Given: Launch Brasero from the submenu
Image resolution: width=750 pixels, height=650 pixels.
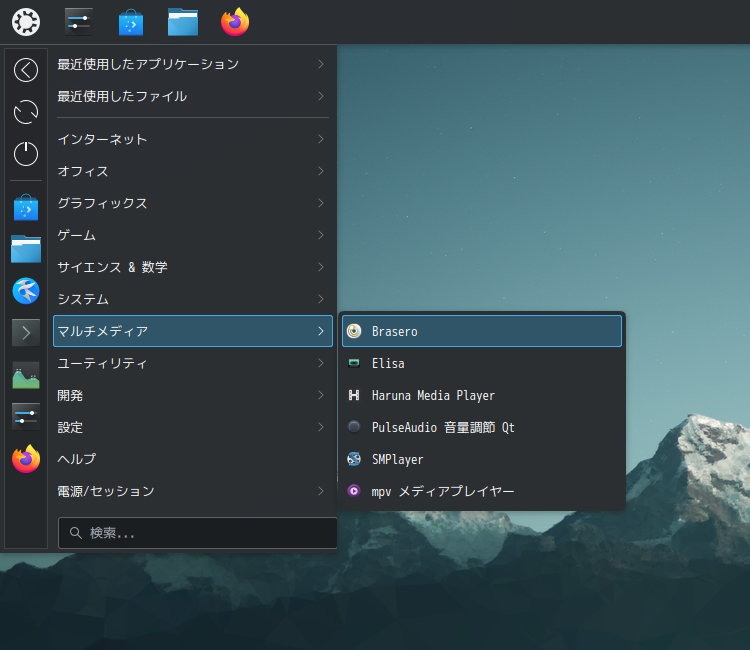Looking at the screenshot, I should click(482, 331).
